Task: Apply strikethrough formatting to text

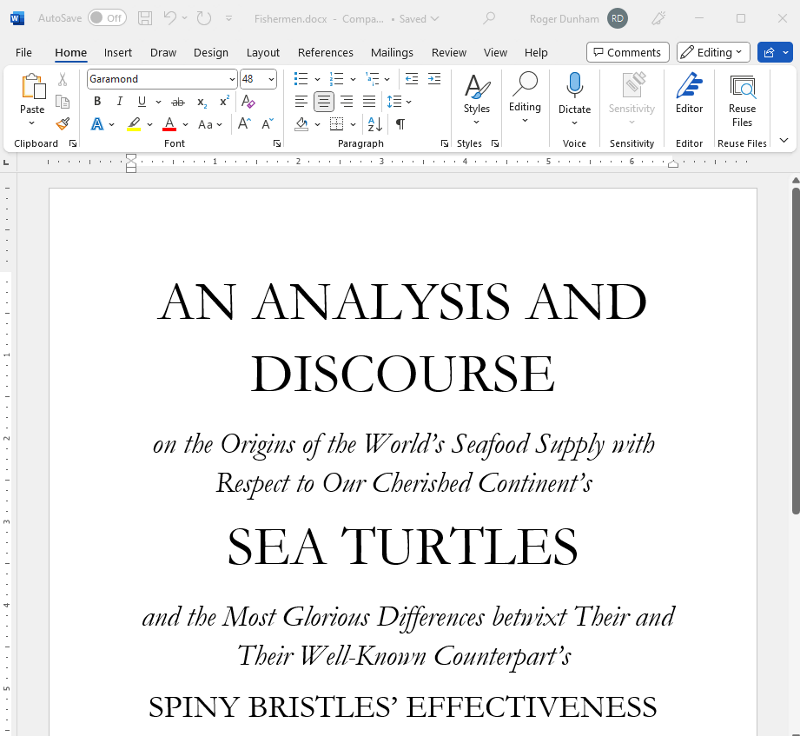Action: click(178, 101)
